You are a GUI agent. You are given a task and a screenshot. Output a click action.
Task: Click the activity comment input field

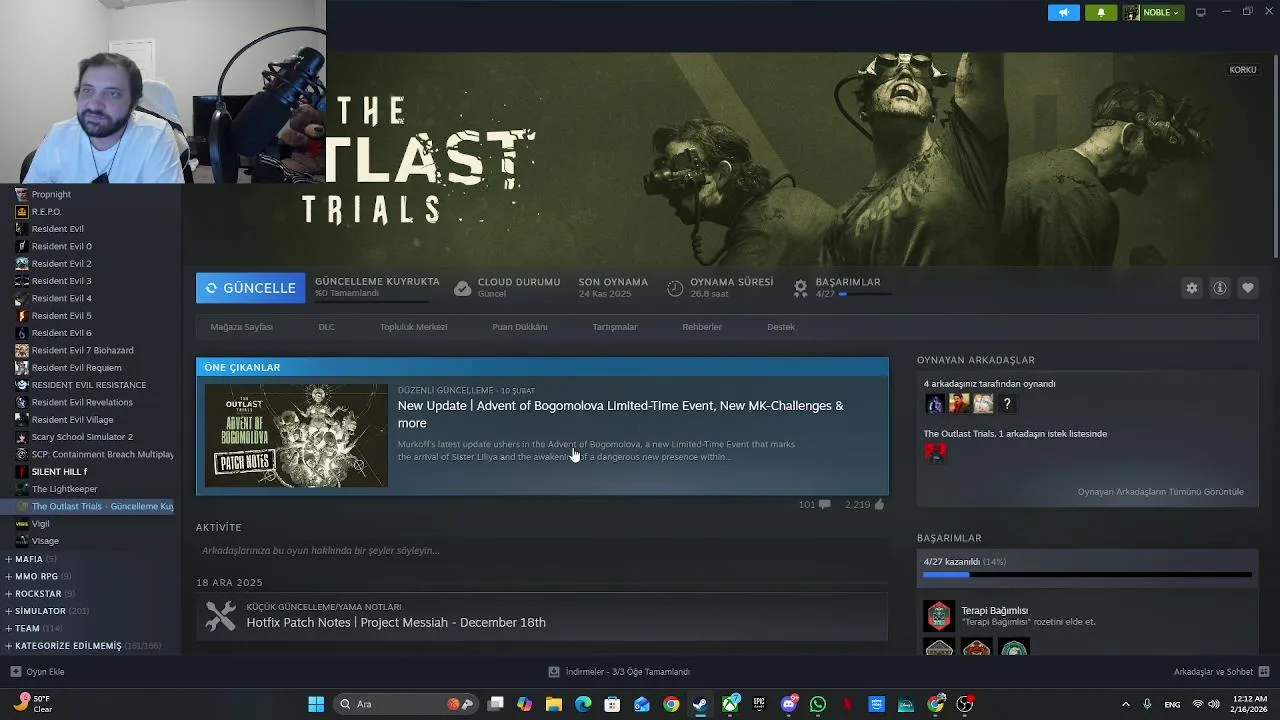pos(541,551)
